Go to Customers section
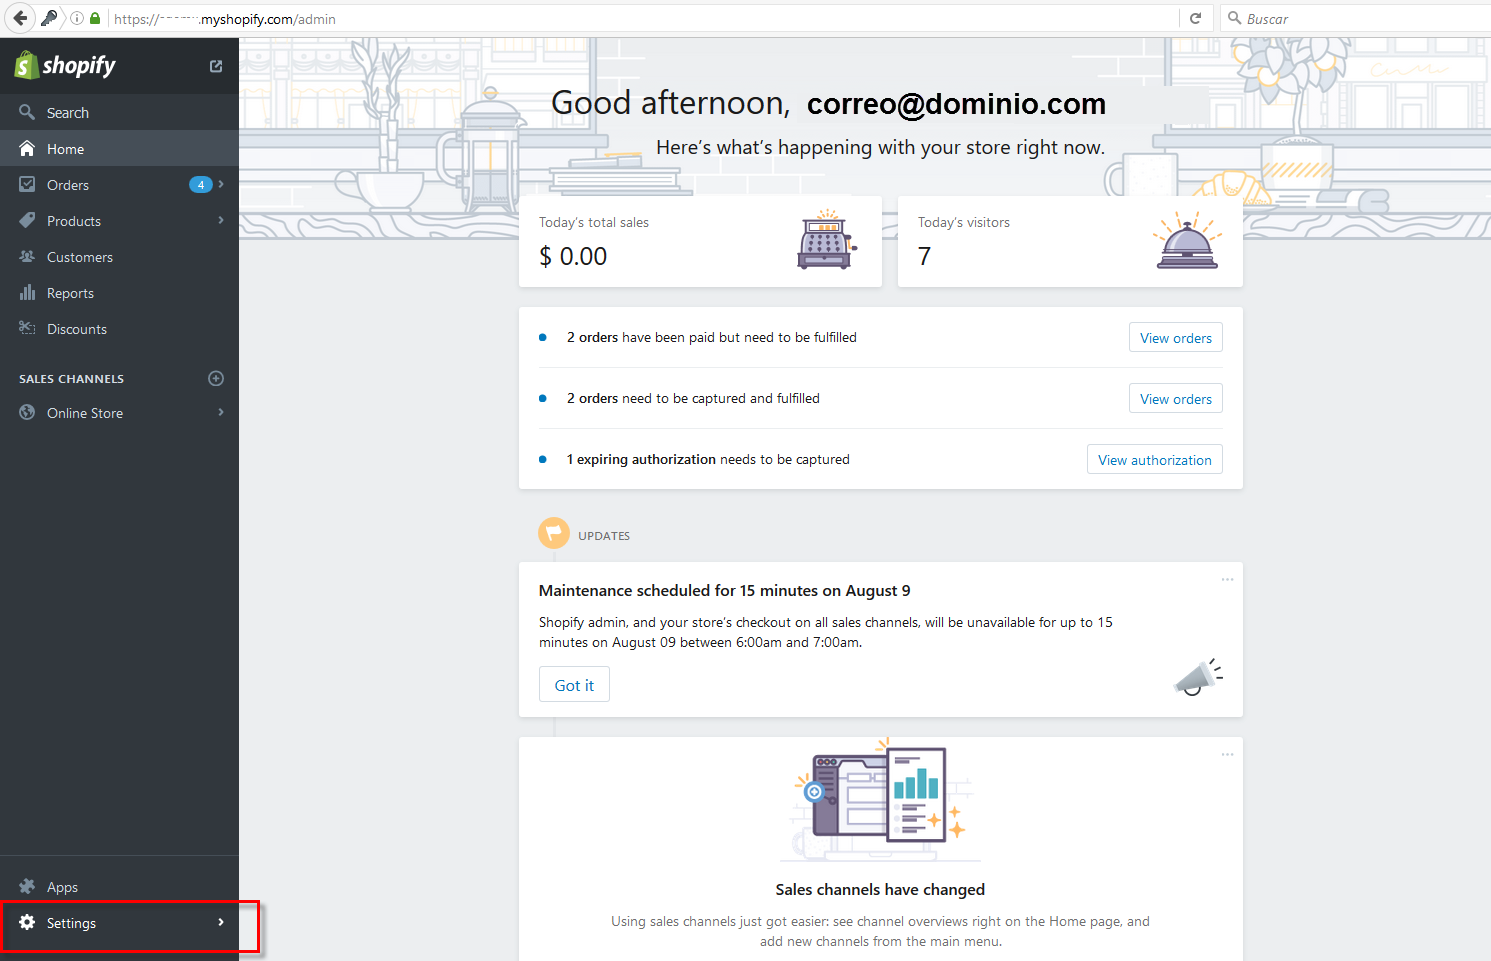Screen dimensions: 1491x961 (x=119, y=257)
